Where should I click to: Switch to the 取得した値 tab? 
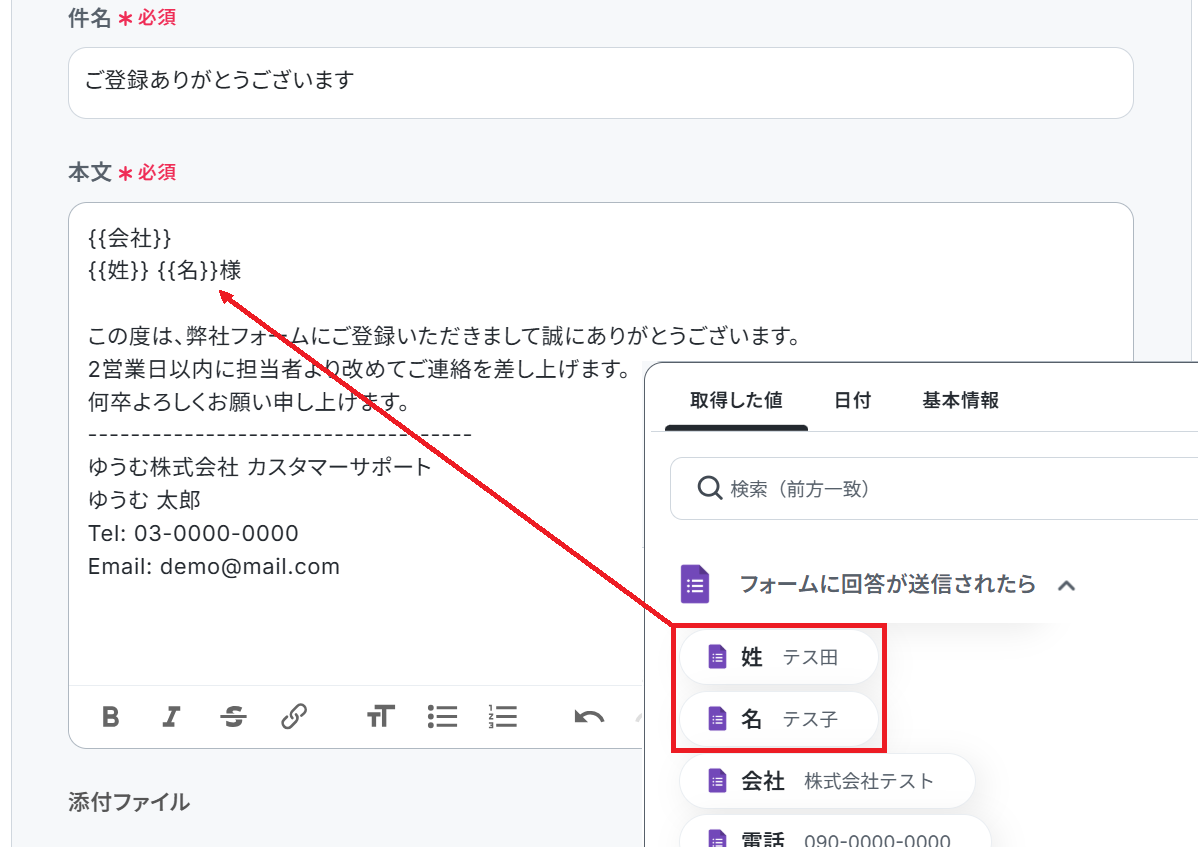tap(736, 401)
